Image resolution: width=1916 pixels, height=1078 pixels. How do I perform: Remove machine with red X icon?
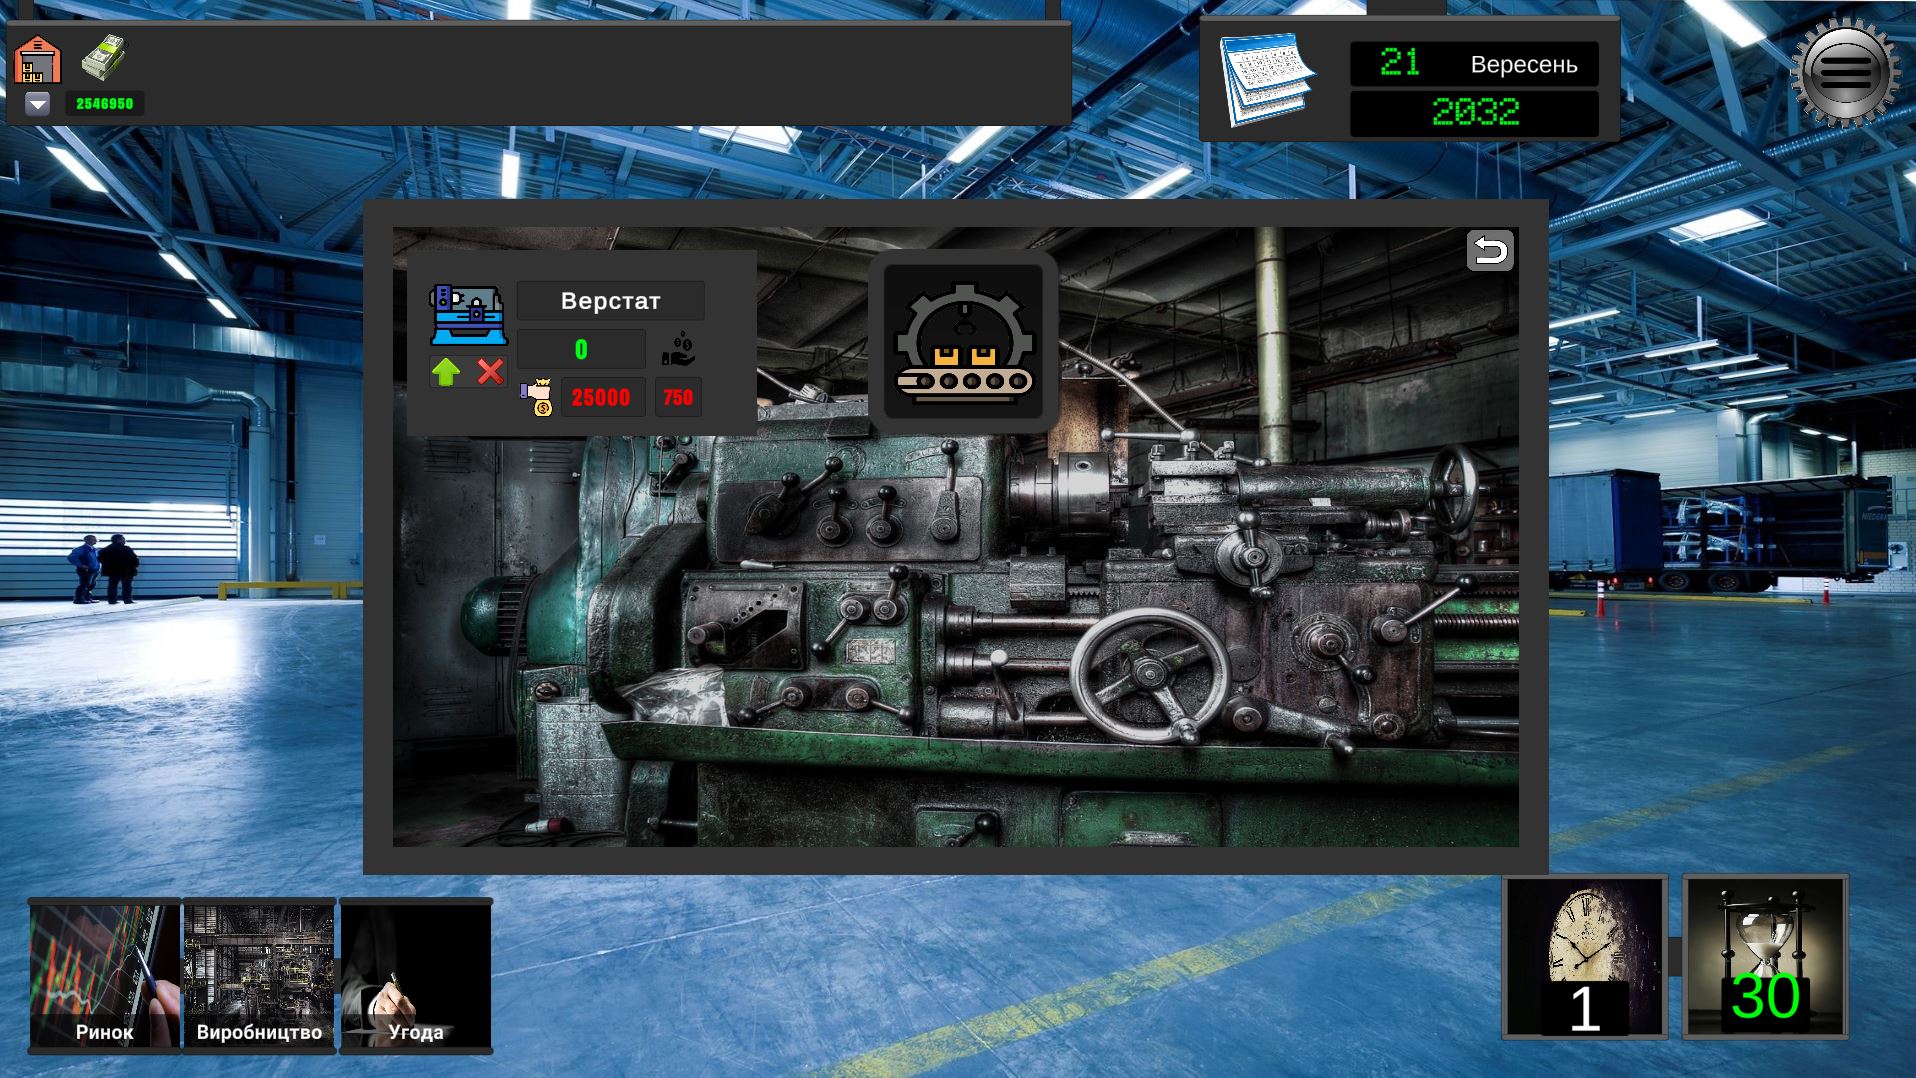coord(490,371)
